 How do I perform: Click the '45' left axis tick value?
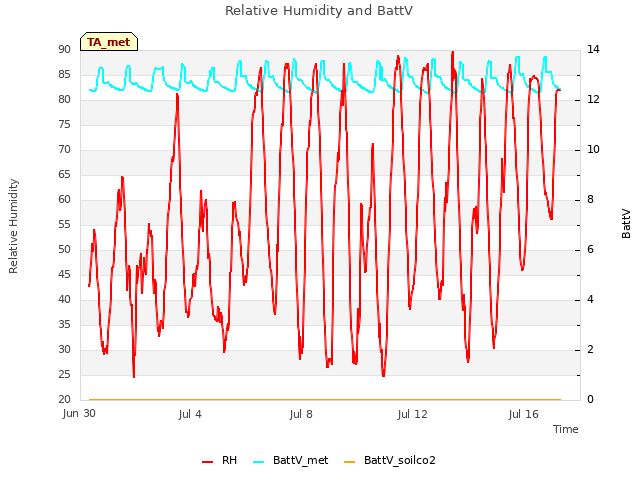click(64, 274)
